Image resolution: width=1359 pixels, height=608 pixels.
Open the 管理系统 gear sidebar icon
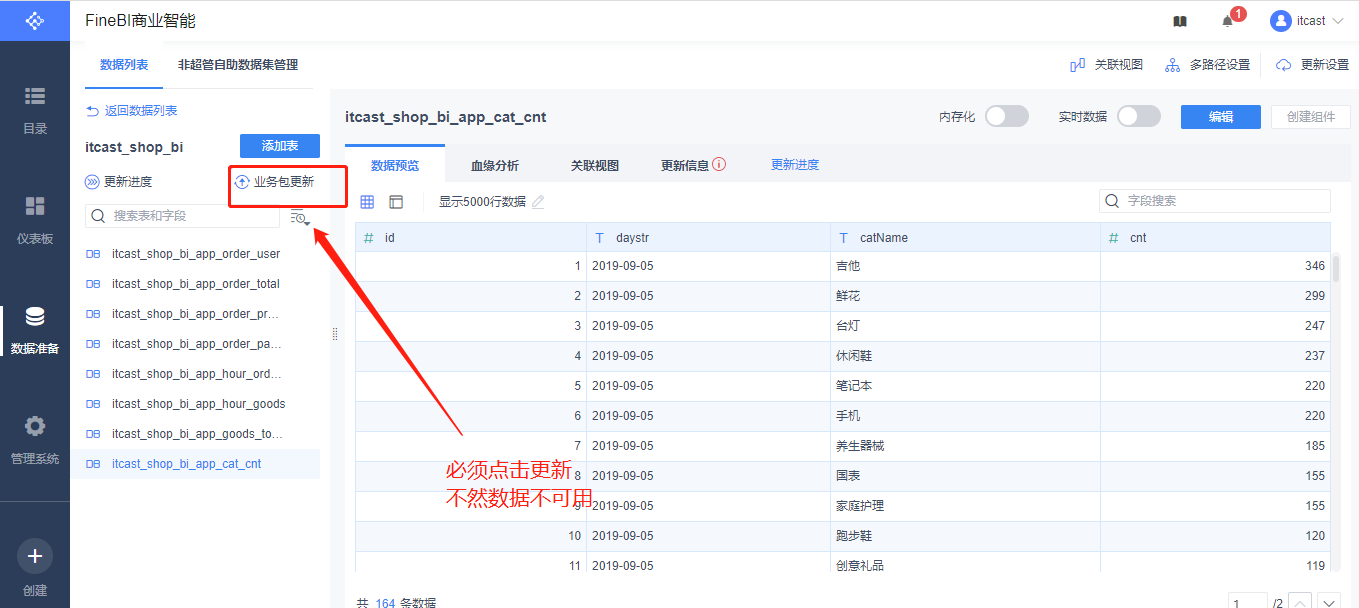click(35, 426)
